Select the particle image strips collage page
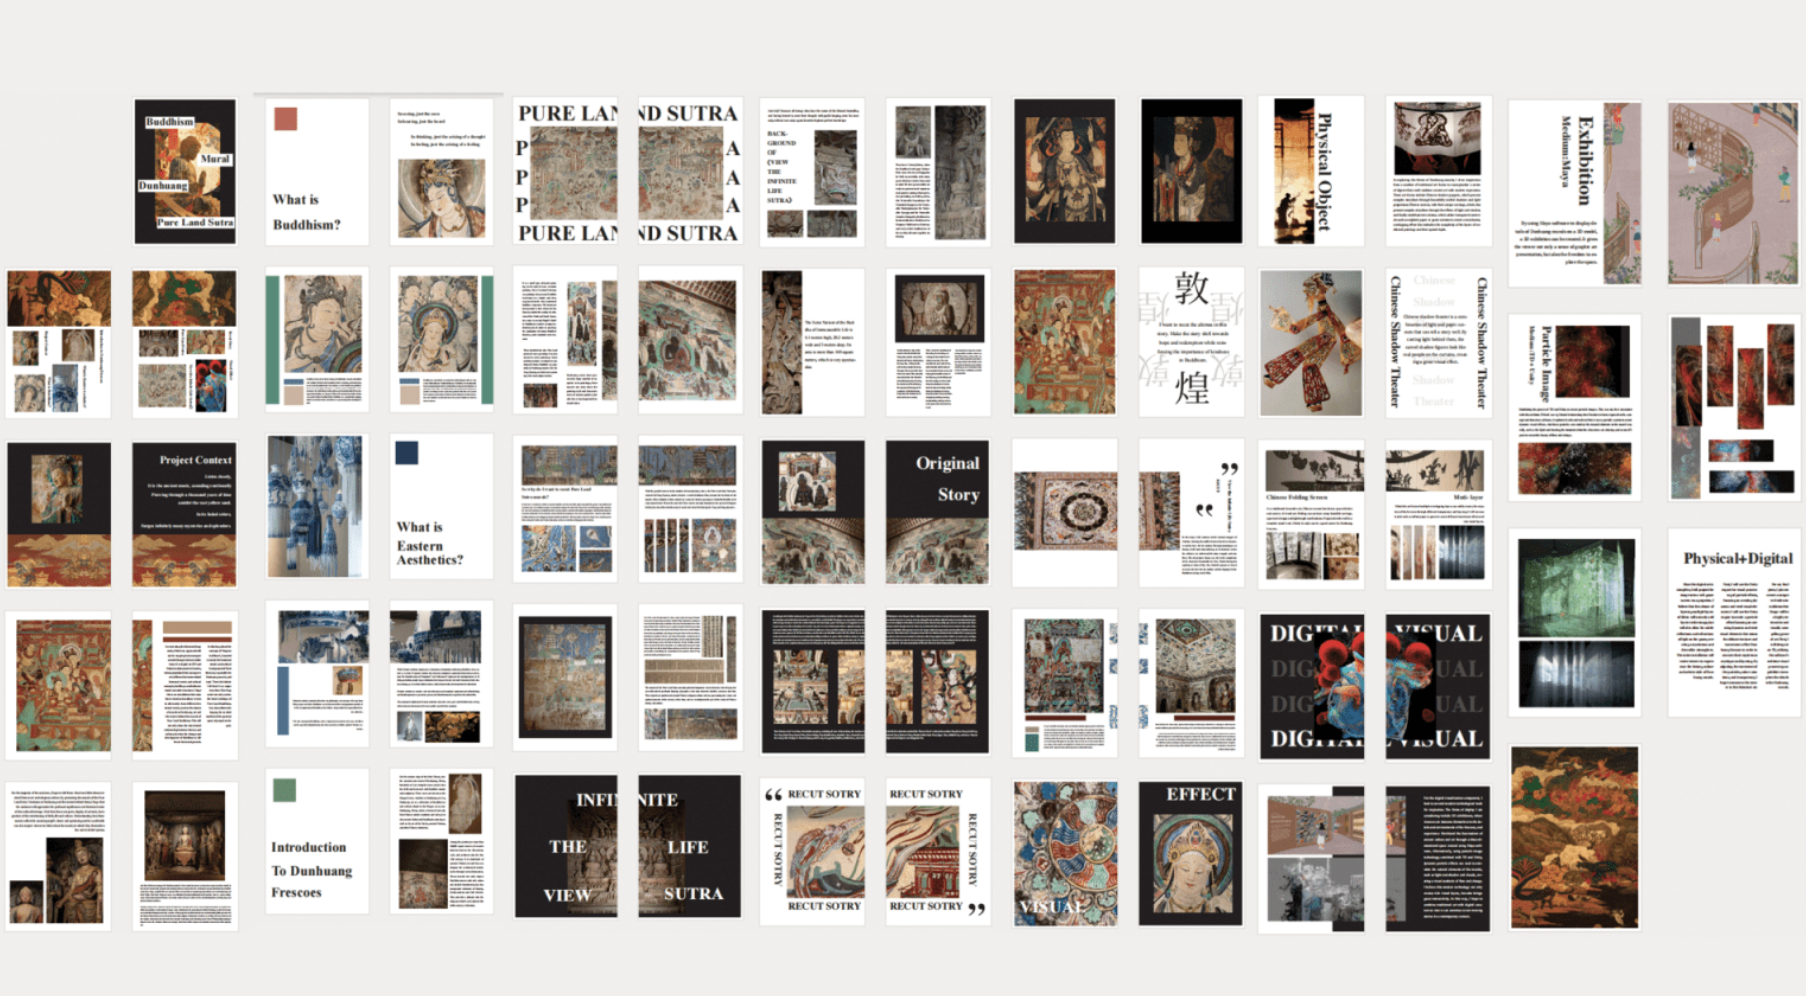 click(x=1733, y=408)
